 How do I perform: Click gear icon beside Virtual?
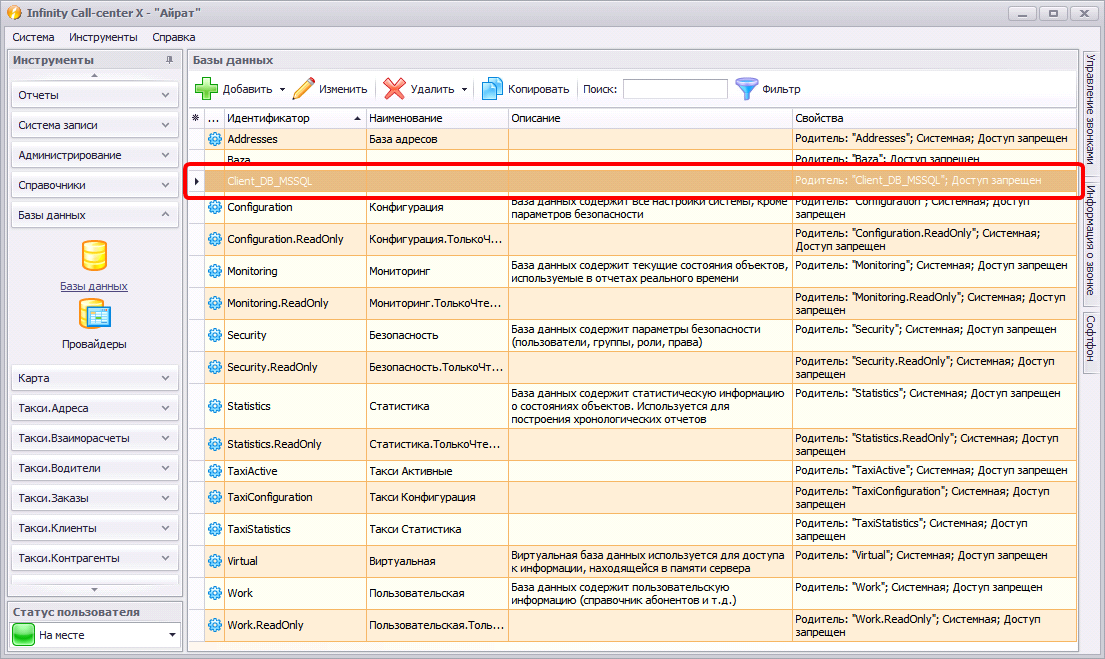click(x=215, y=561)
